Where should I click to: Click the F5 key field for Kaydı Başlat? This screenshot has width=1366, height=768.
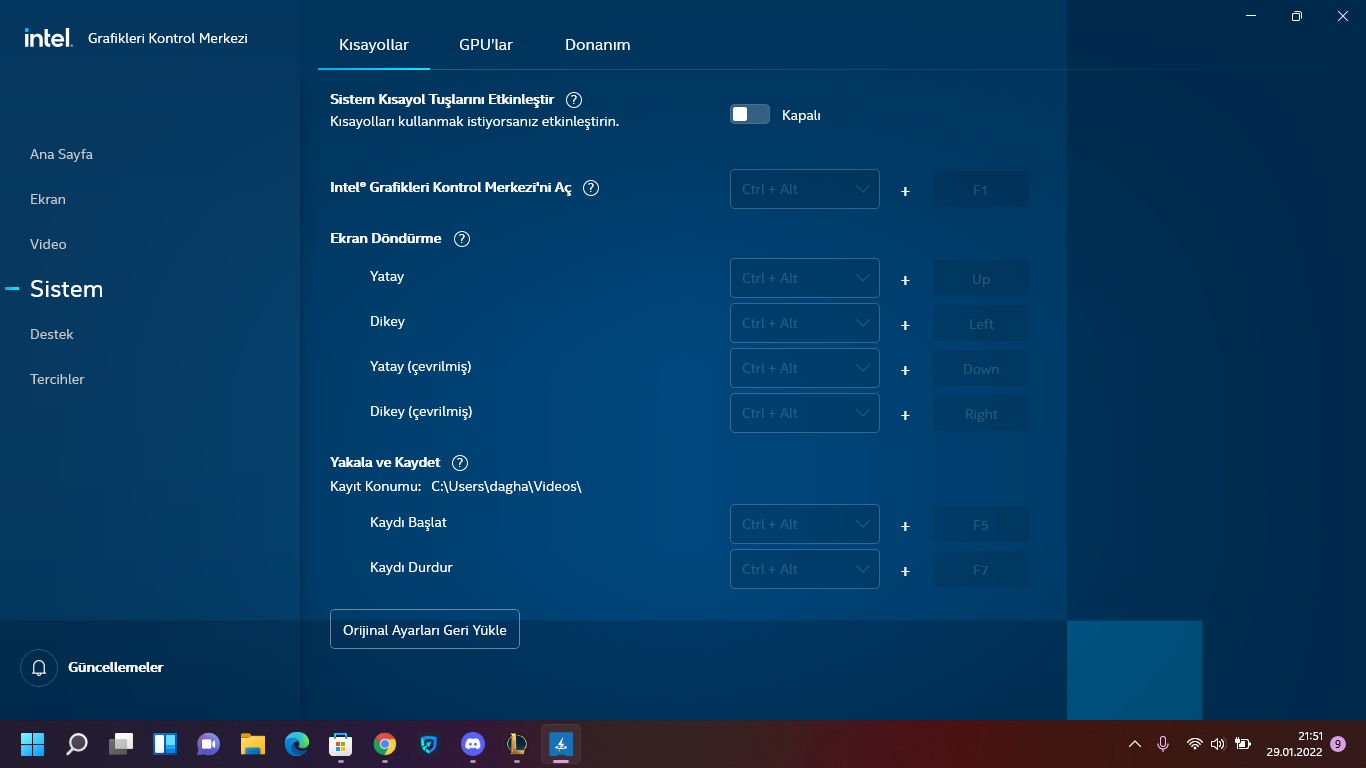coord(981,524)
